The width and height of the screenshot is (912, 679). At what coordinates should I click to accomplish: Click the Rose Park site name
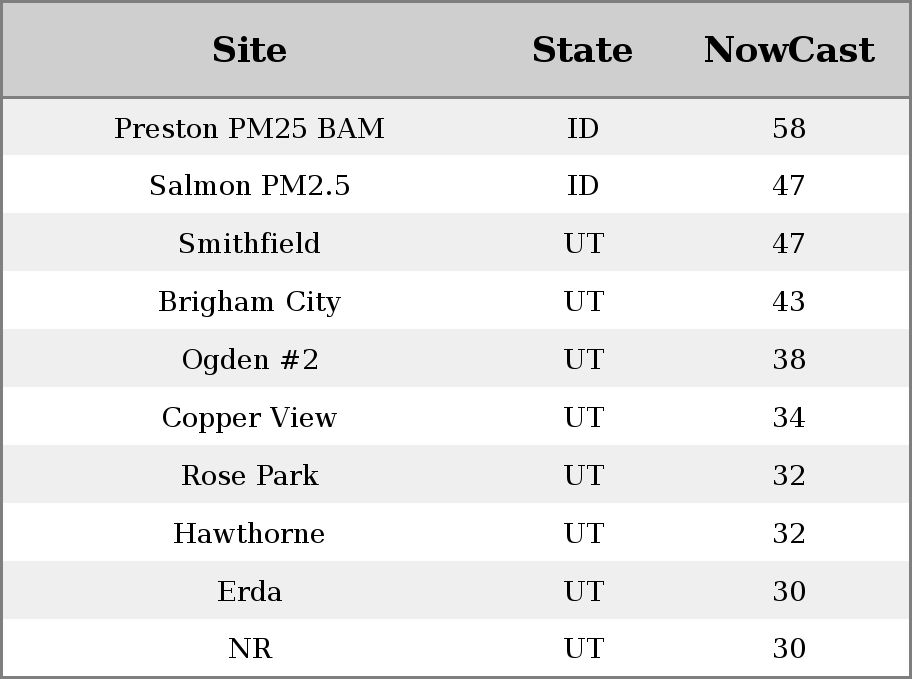[x=249, y=476]
